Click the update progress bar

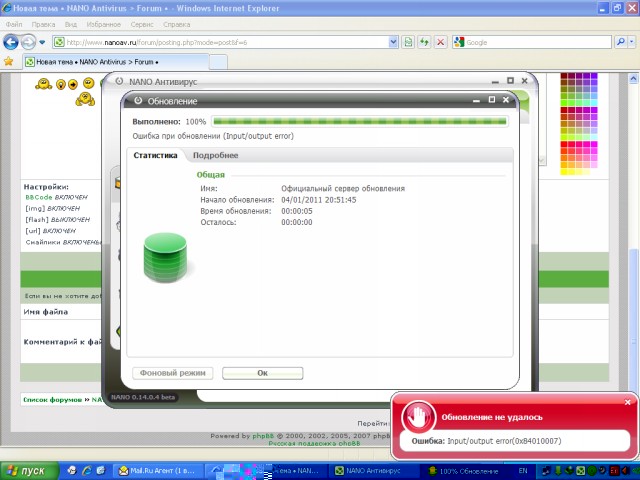tap(359, 121)
